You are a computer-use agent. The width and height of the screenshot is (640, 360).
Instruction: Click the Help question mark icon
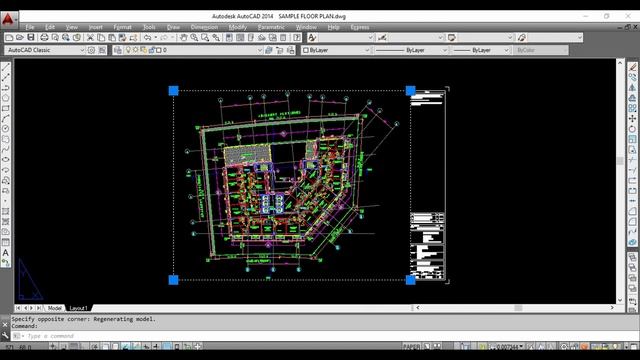point(297,38)
